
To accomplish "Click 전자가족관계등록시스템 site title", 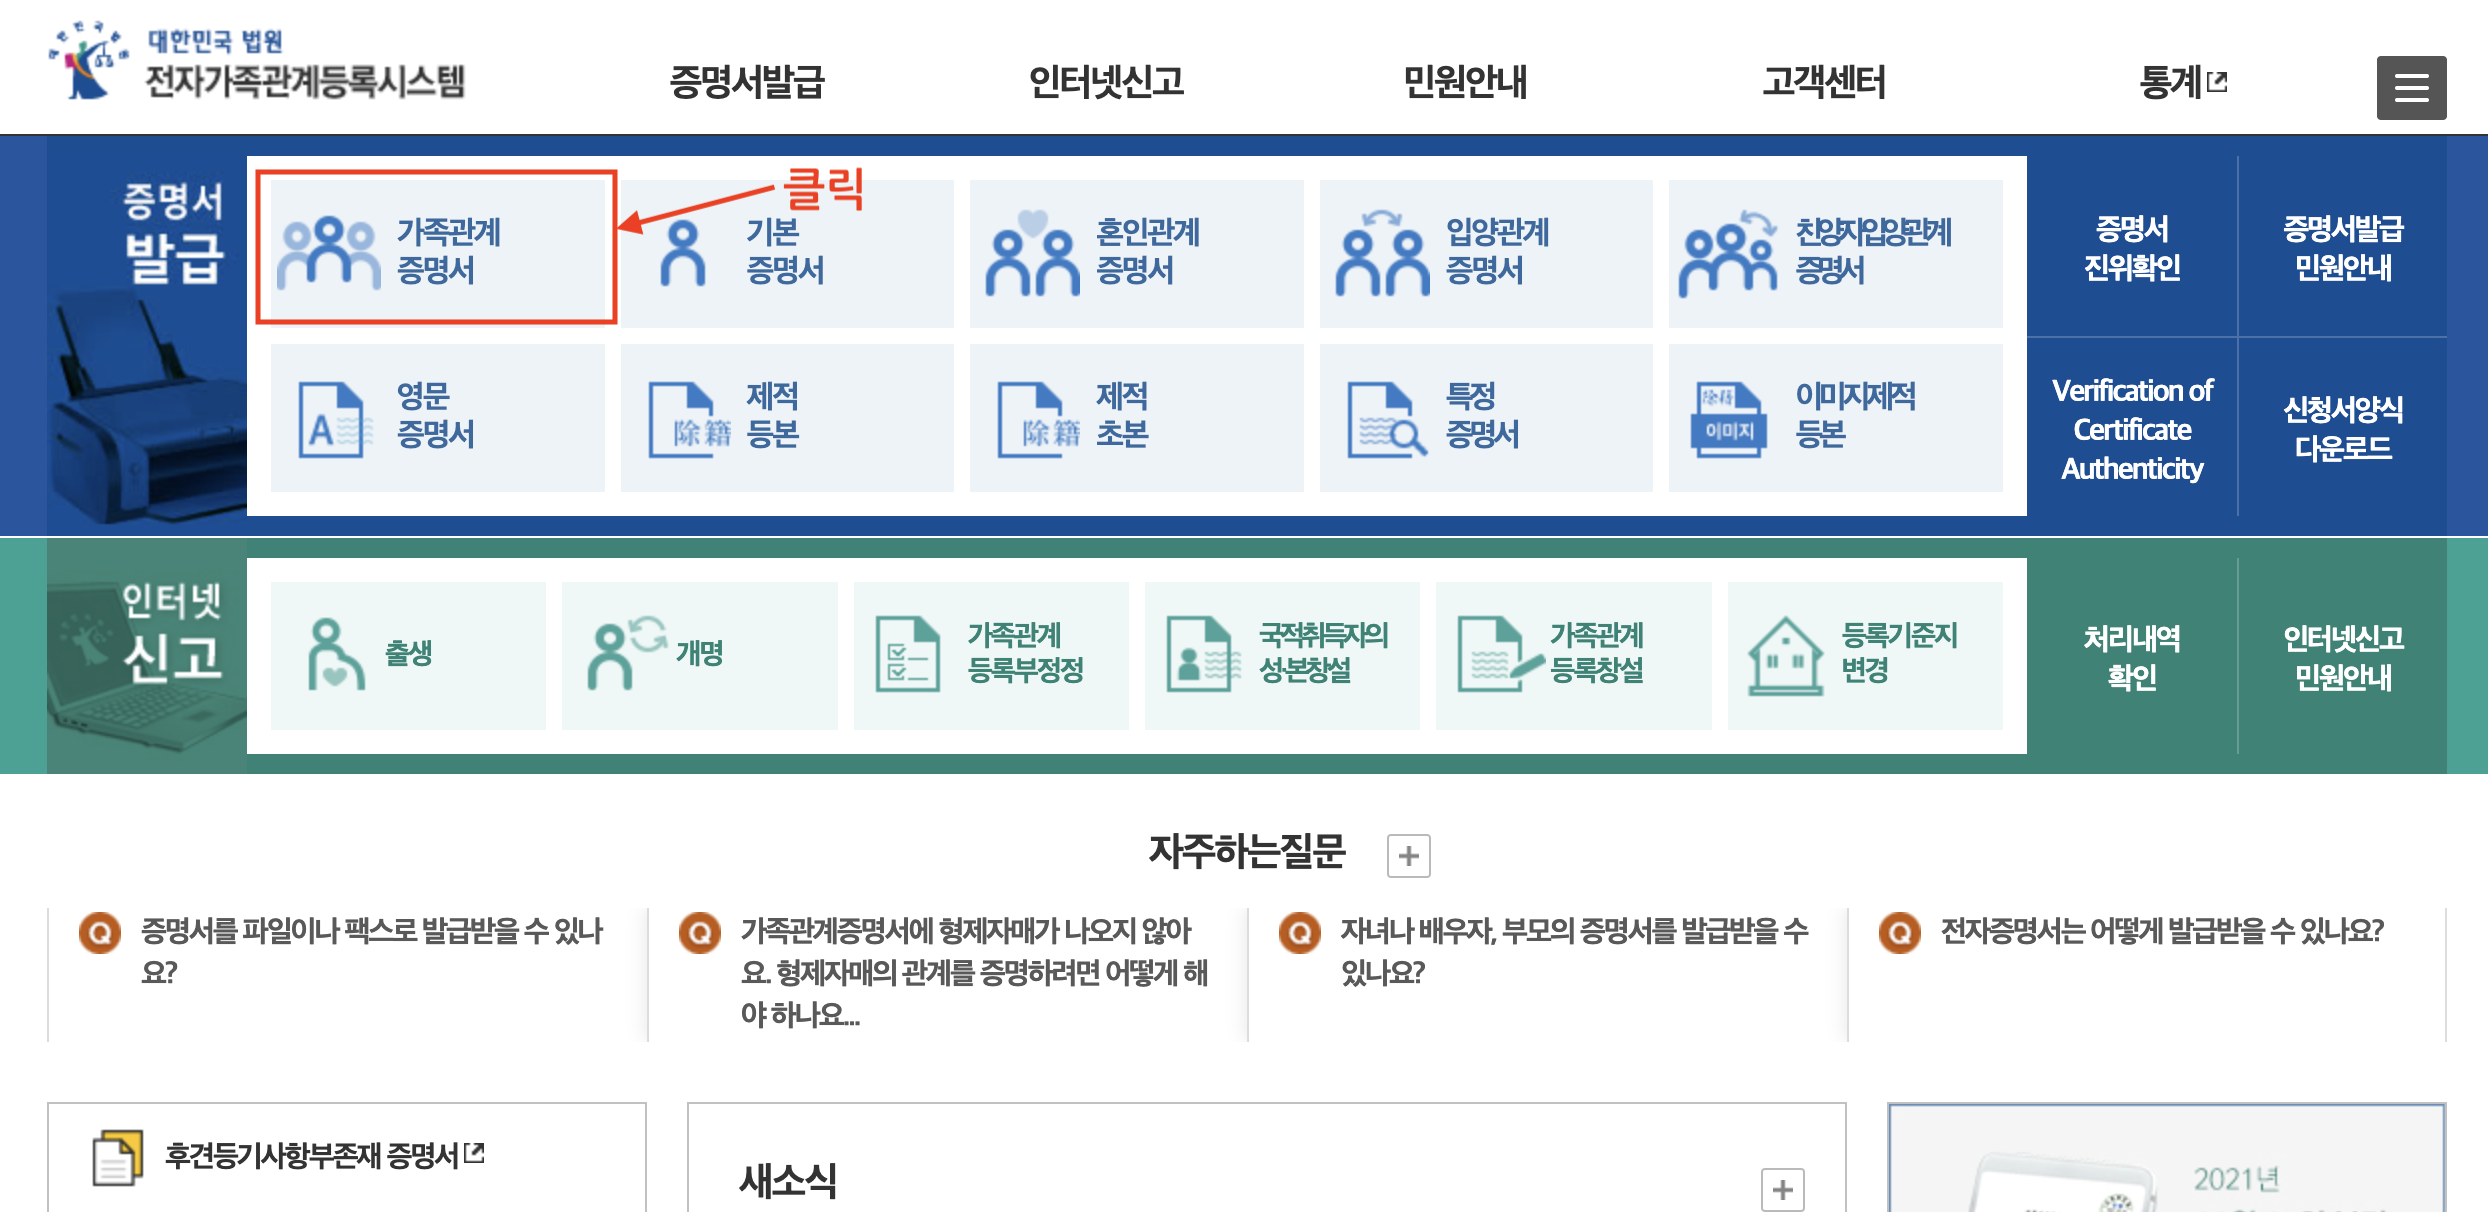I will coord(305,81).
